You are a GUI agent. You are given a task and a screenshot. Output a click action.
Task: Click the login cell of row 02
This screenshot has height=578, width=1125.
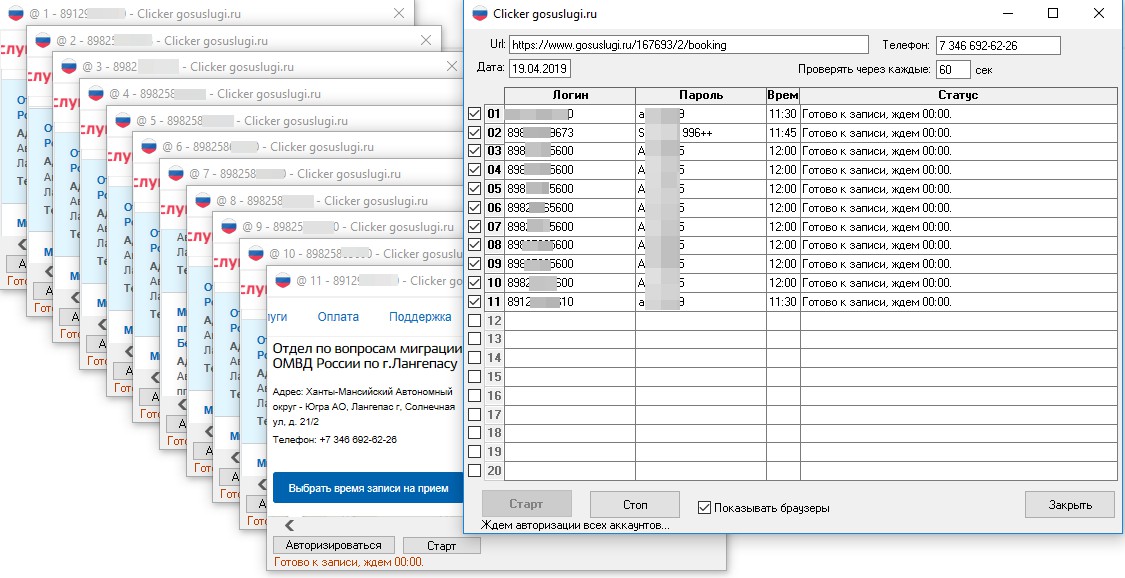point(570,133)
